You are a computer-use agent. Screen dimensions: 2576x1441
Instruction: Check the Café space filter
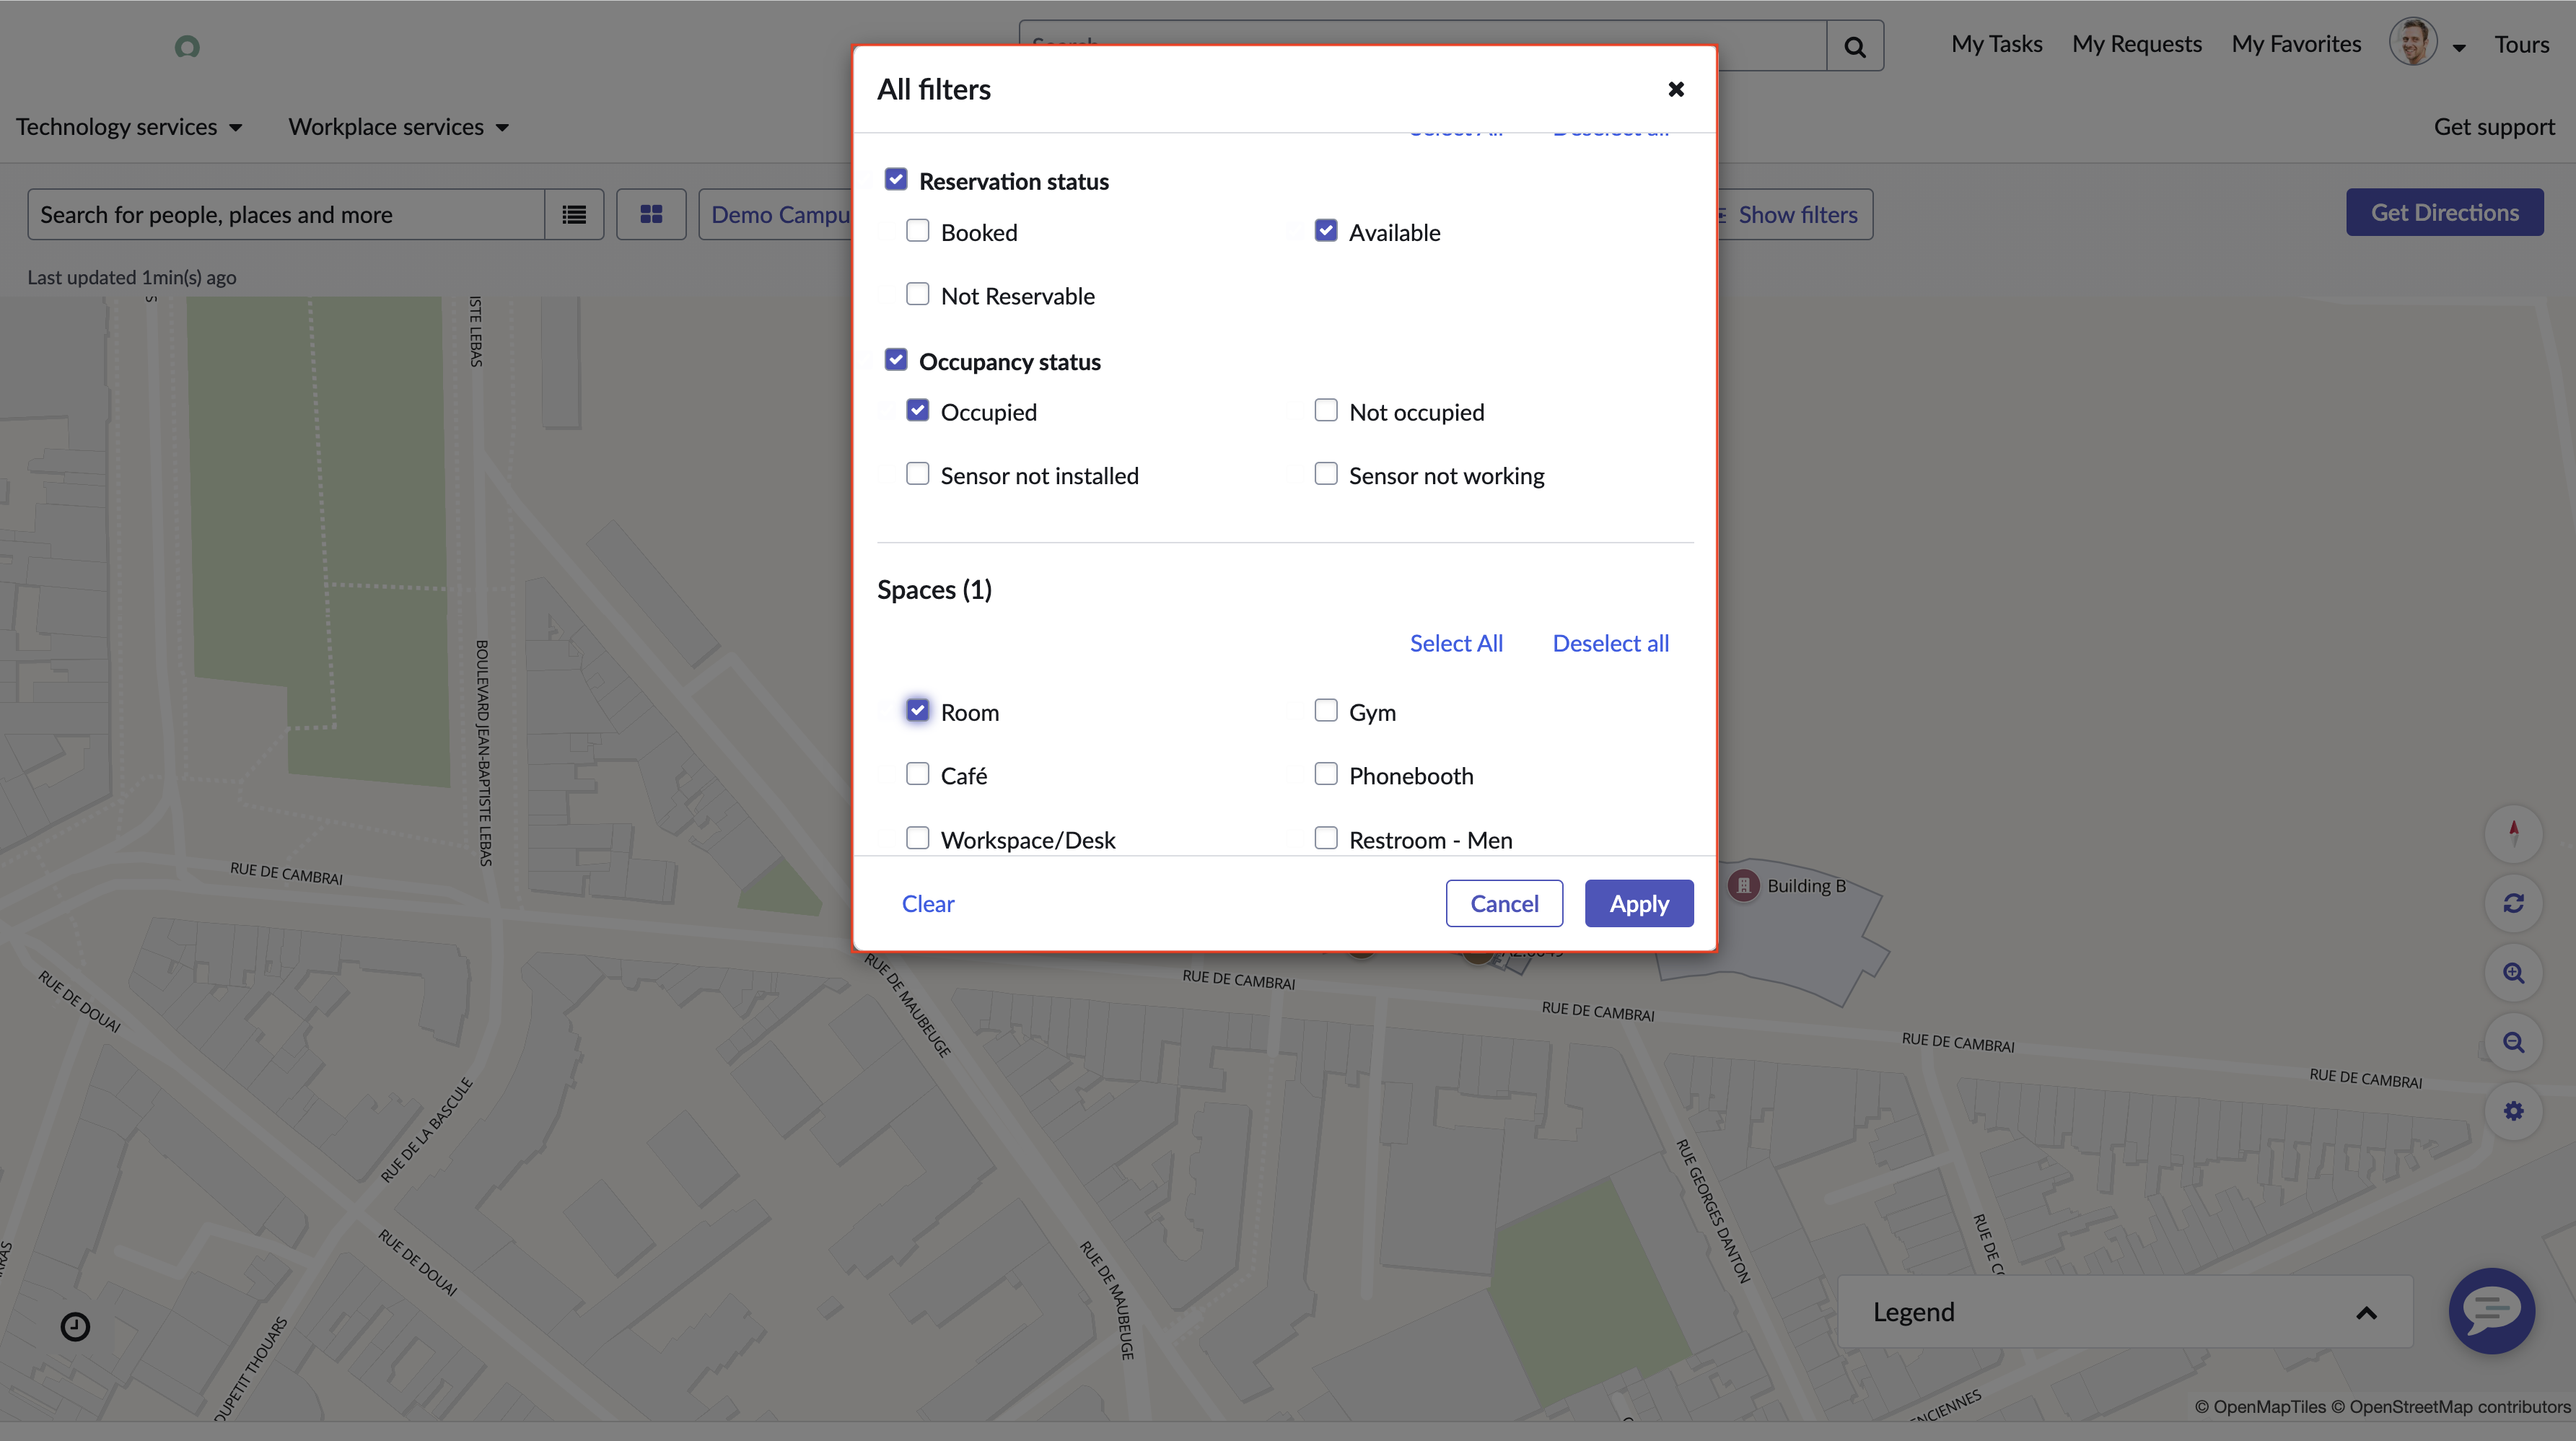point(917,774)
